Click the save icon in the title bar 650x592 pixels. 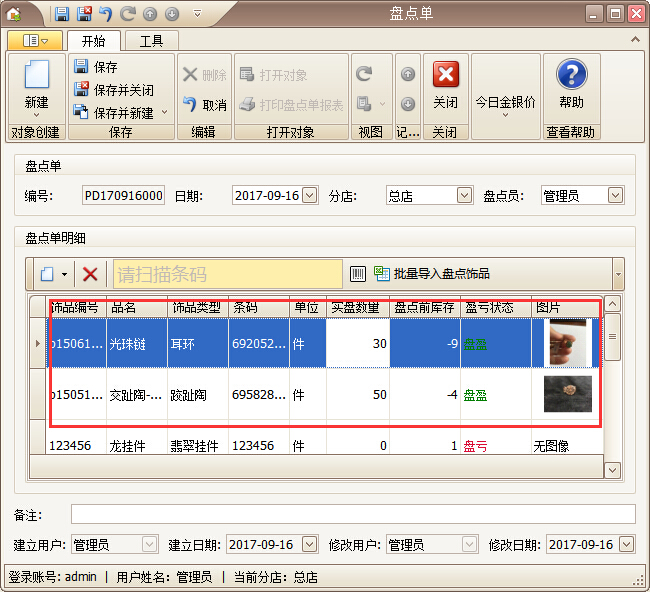(62, 14)
